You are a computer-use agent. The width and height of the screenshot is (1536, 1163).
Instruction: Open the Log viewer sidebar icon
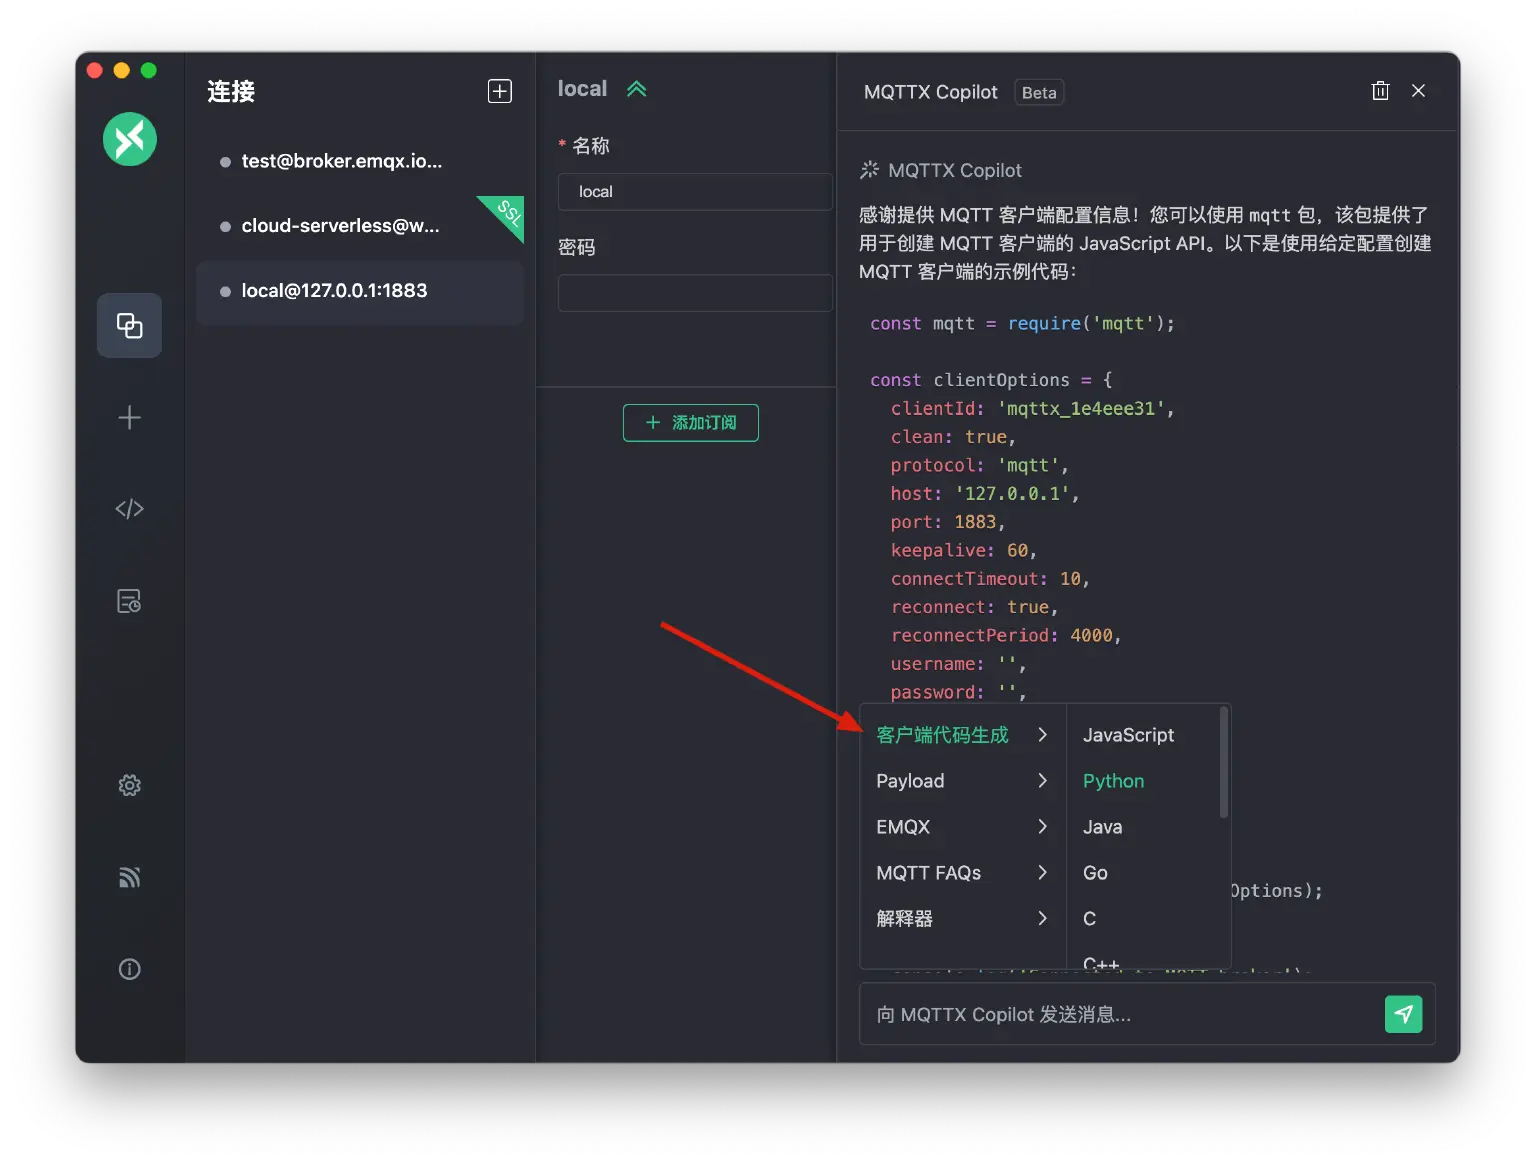tap(129, 601)
